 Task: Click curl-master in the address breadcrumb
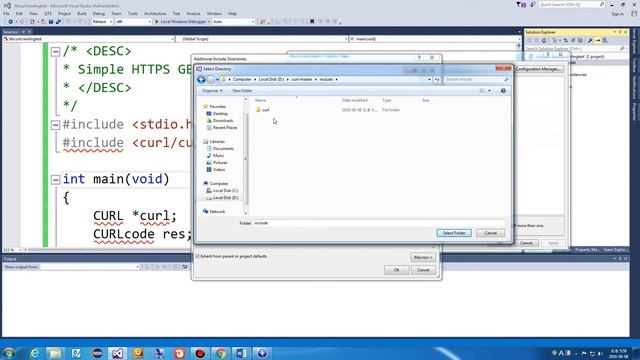302,80
